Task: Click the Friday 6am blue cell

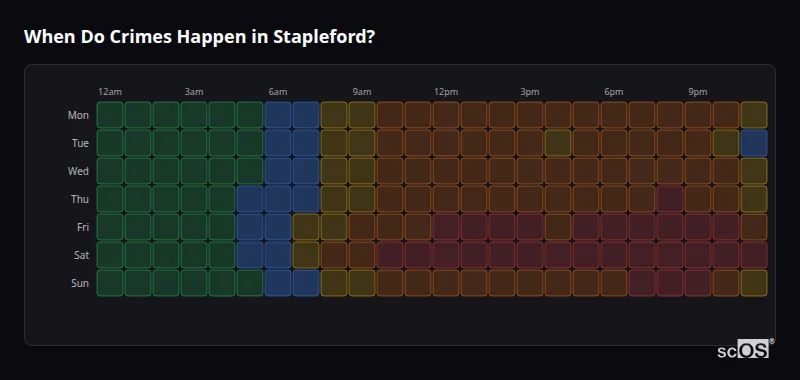Action: [x=278, y=227]
